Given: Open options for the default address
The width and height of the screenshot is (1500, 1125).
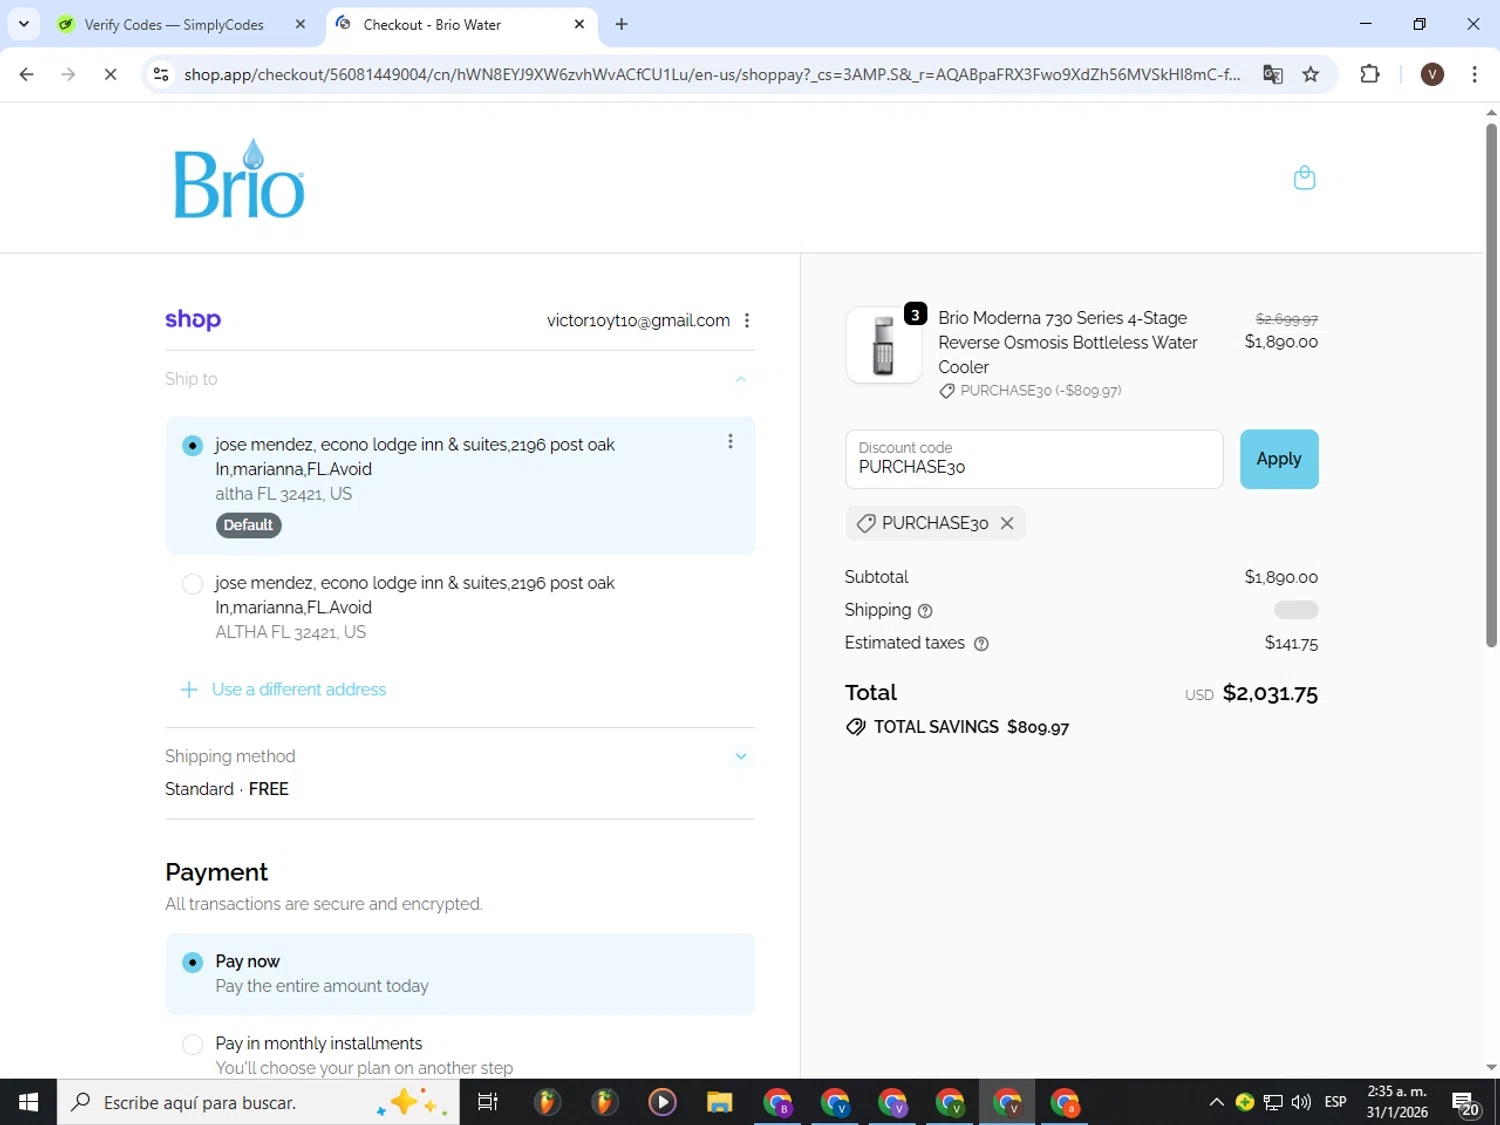Looking at the screenshot, I should 730,442.
